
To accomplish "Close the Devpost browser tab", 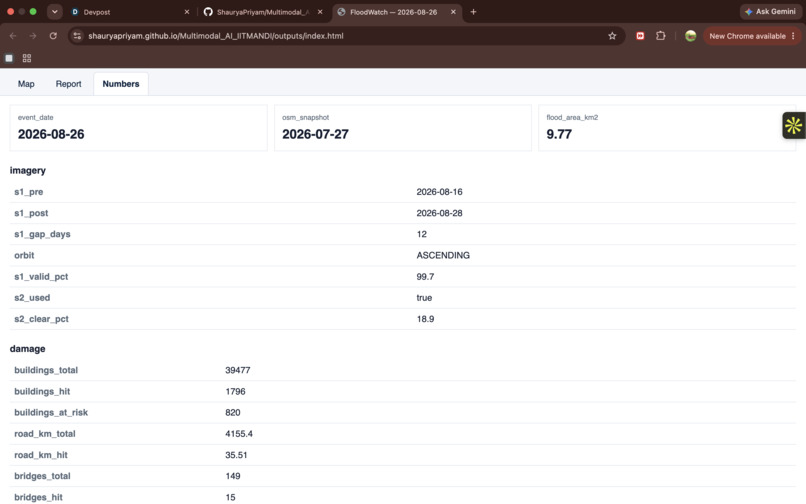I will 187,12.
